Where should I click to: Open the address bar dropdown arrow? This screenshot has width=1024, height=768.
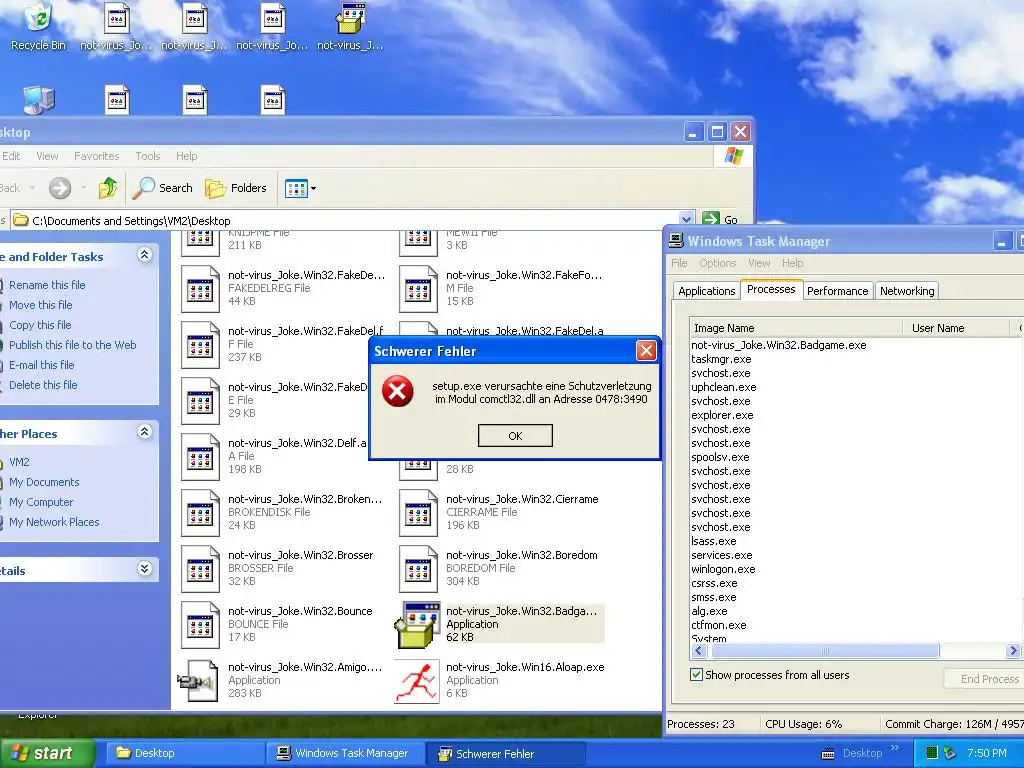686,219
